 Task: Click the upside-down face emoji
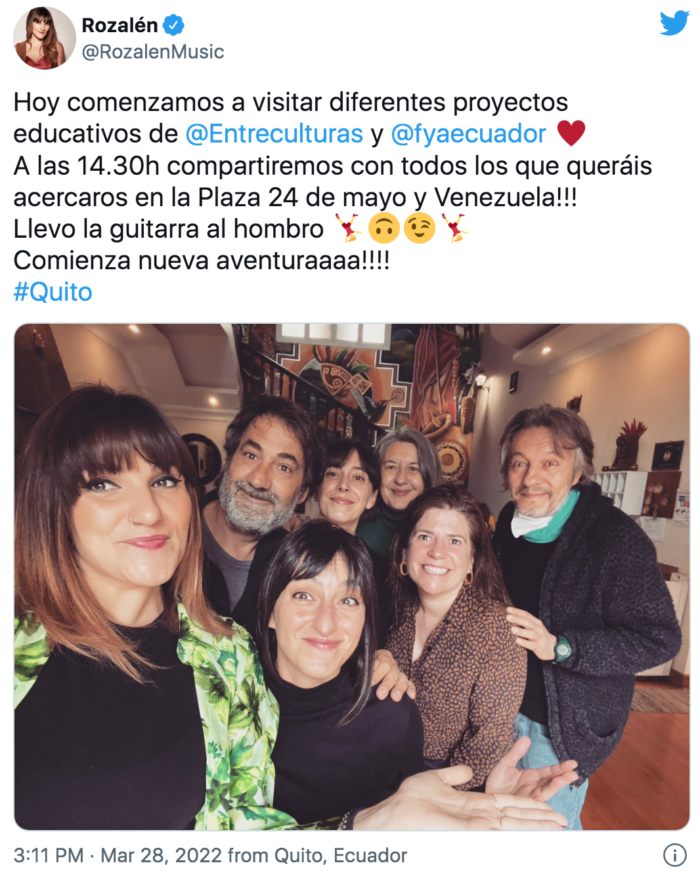pos(384,228)
